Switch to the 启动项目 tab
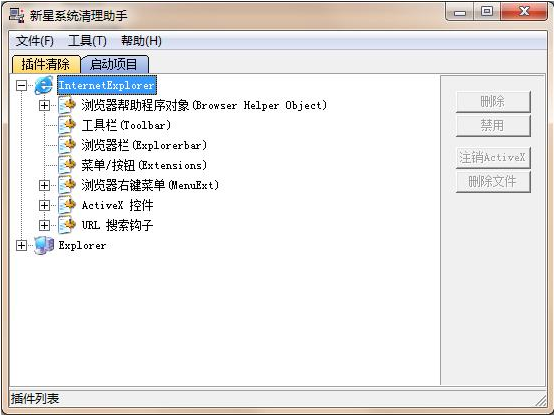 click(114, 64)
